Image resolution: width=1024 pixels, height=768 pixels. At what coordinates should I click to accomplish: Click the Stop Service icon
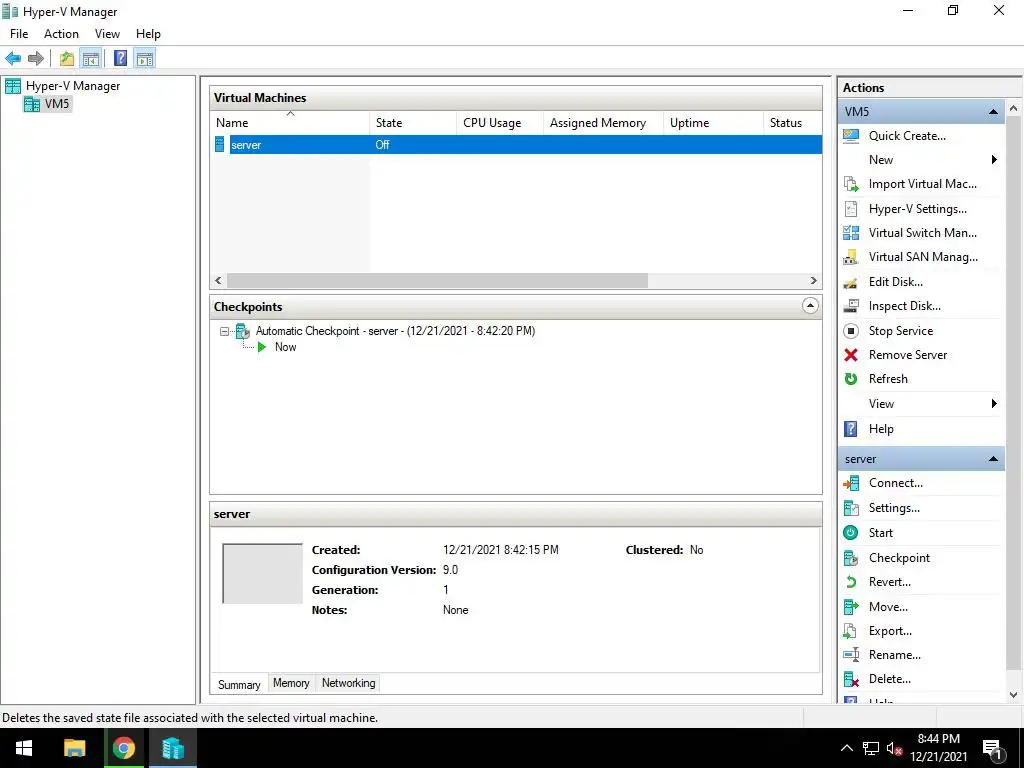851,331
